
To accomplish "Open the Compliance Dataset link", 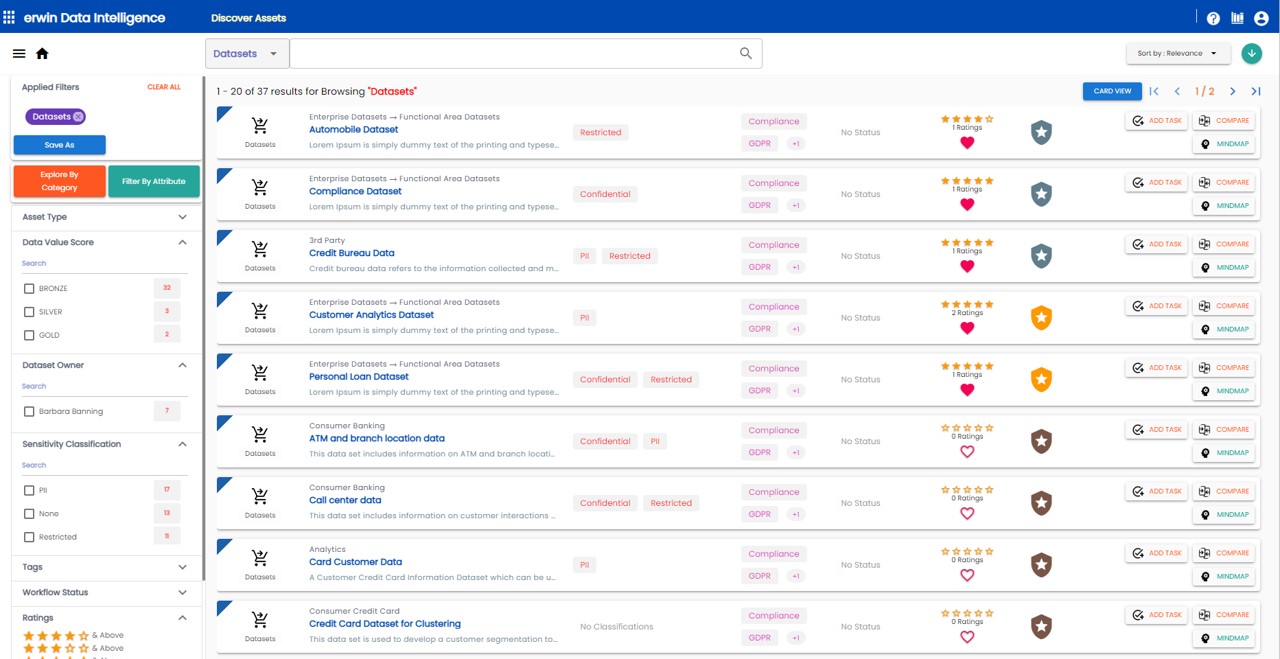I will click(354, 191).
